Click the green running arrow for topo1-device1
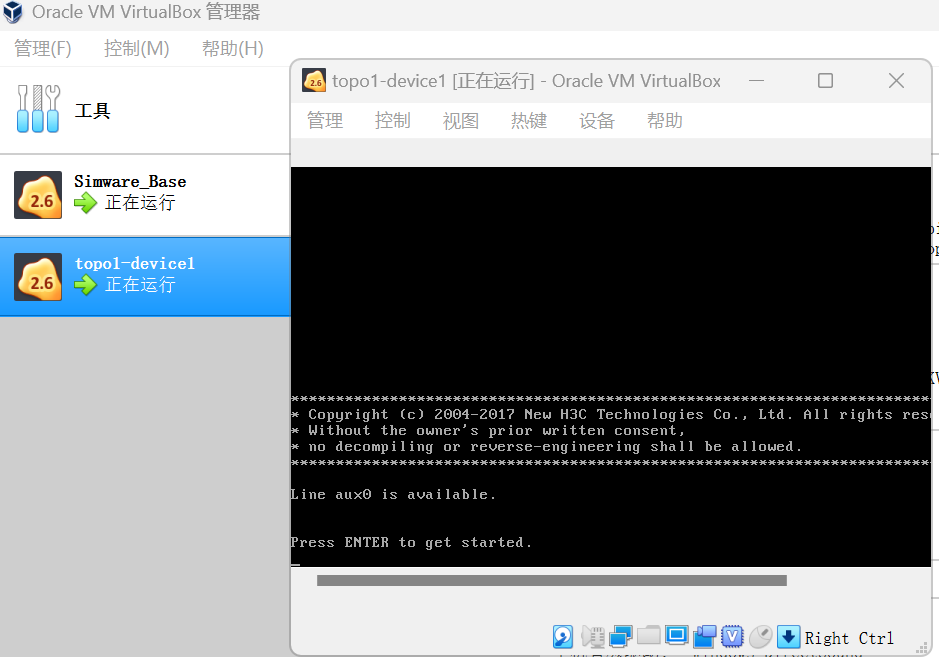Image resolution: width=939 pixels, height=657 pixels. [x=86, y=285]
